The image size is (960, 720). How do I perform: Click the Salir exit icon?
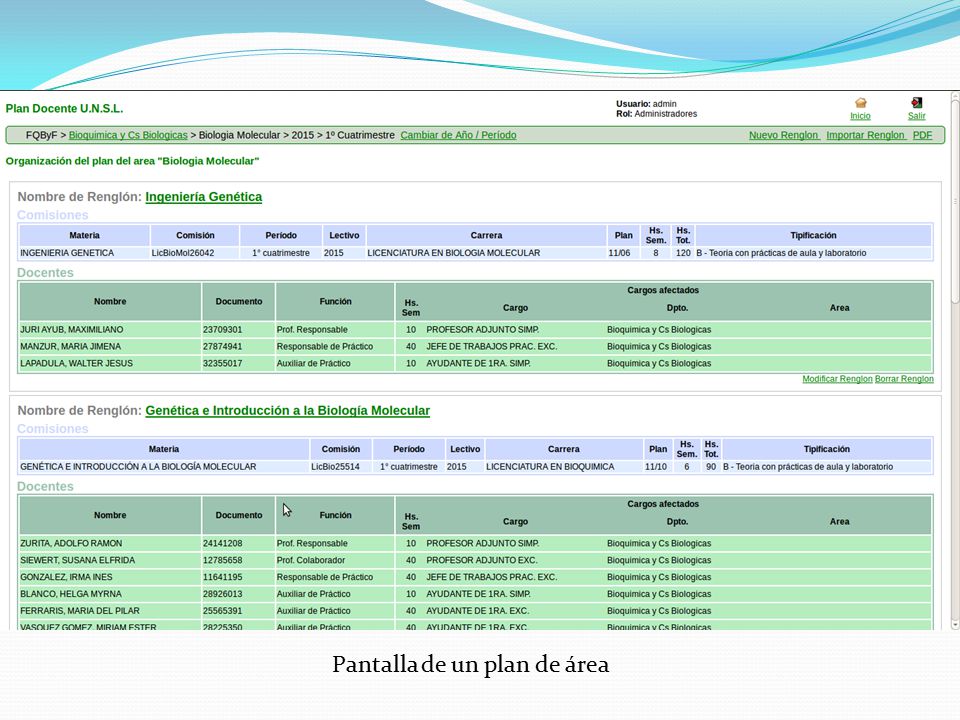[x=917, y=102]
